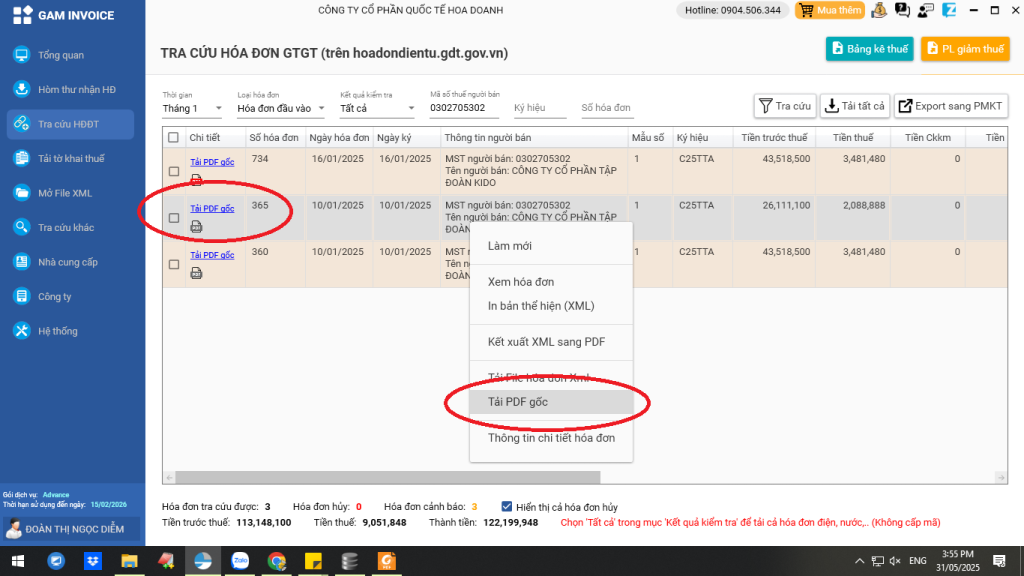Open the Công ty section

click(x=55, y=296)
